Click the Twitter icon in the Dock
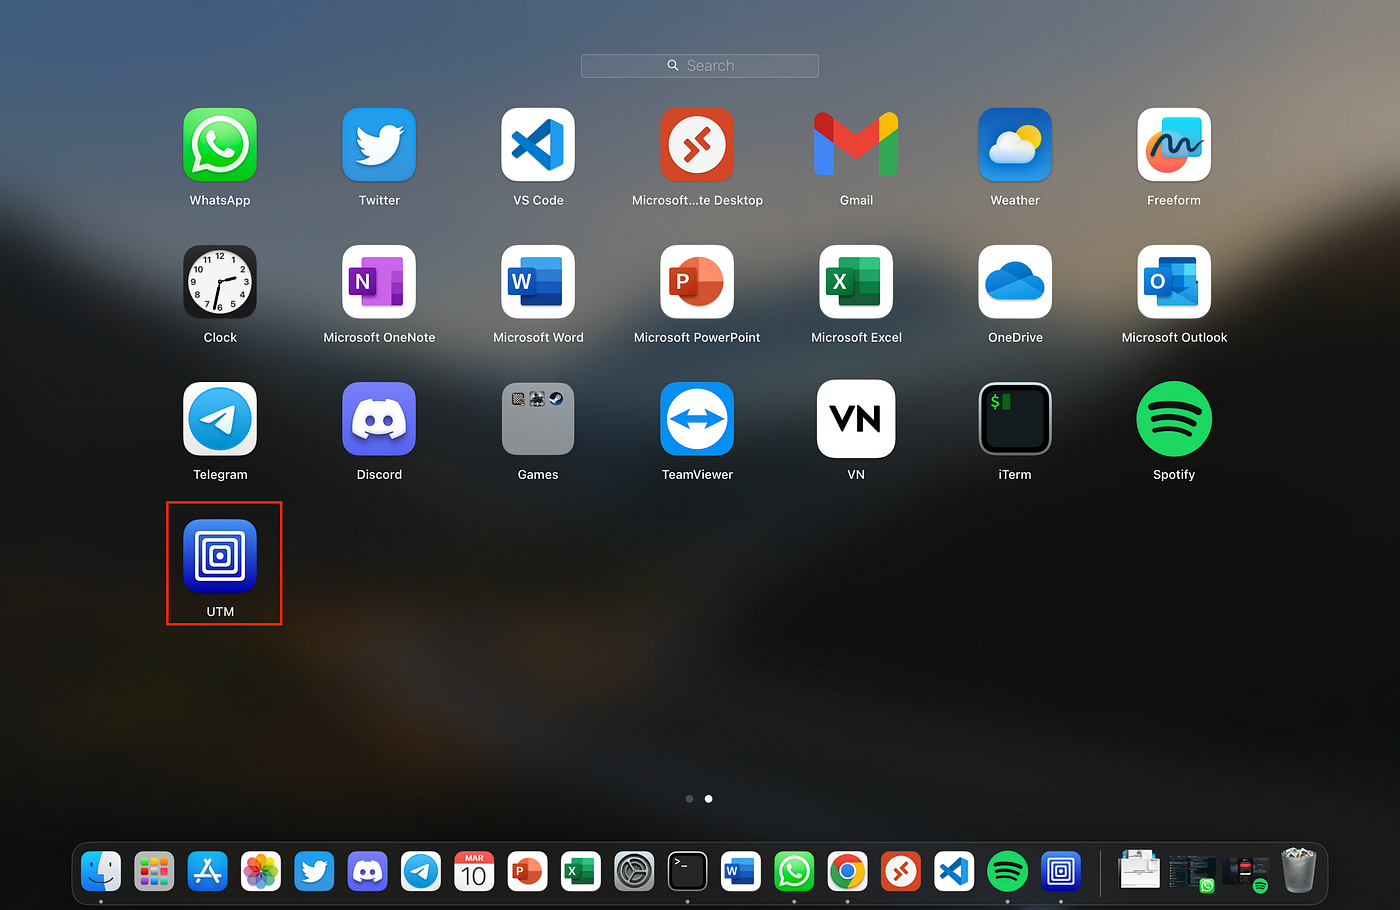Screen dimensions: 1400x910 coord(314,872)
